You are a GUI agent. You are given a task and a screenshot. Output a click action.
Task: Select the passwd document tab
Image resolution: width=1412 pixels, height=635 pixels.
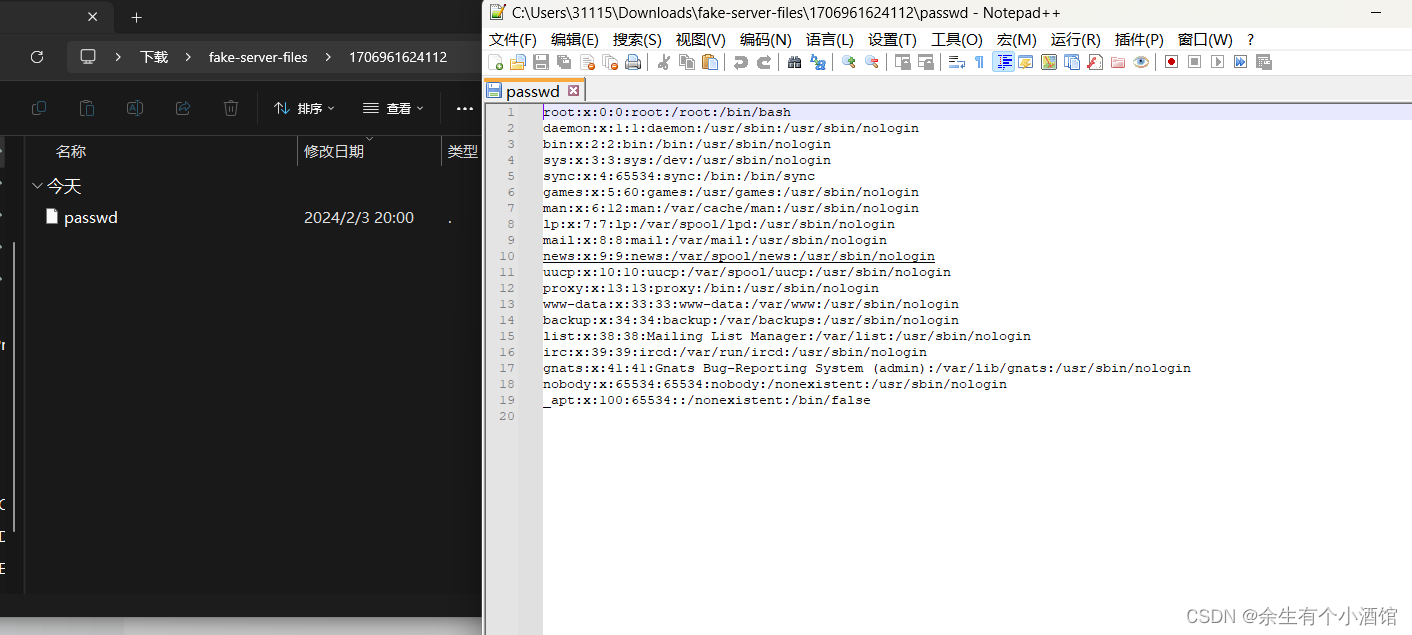[533, 91]
